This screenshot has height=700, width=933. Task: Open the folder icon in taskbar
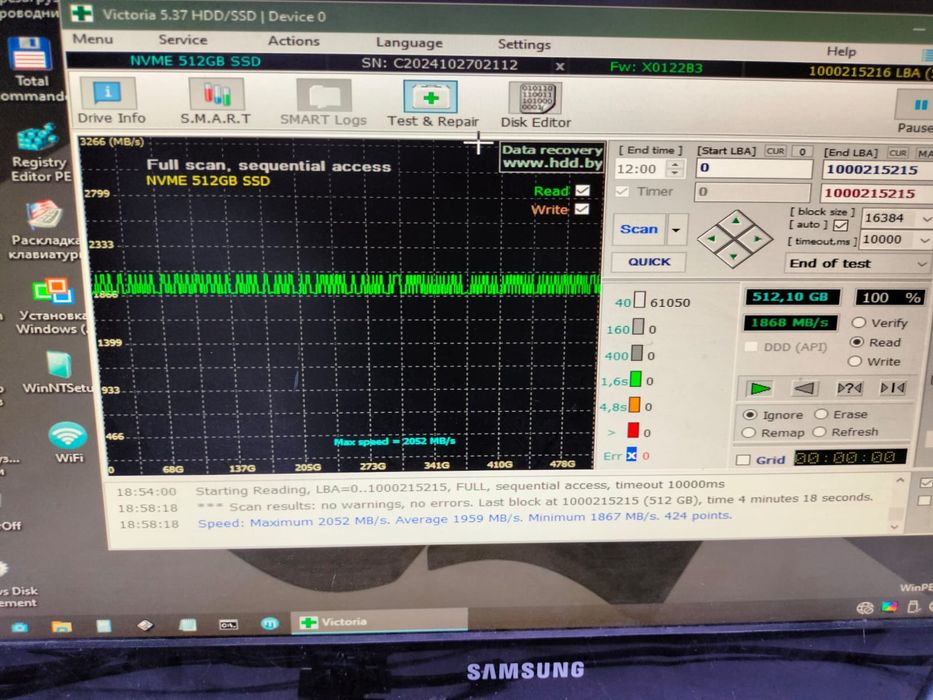pyautogui.click(x=61, y=626)
